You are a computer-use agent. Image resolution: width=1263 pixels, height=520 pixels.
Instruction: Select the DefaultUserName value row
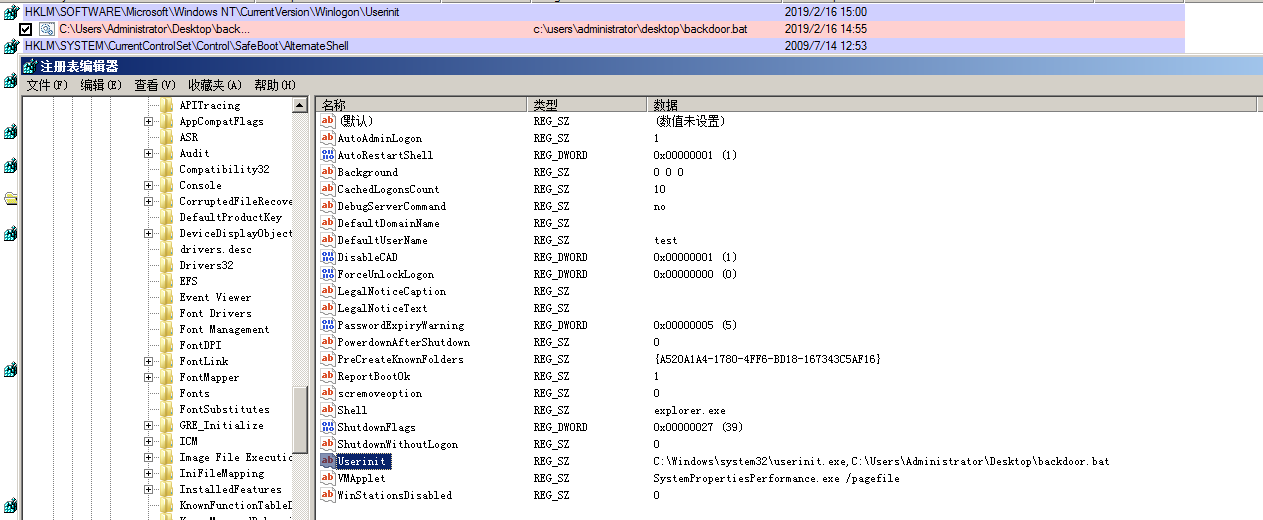(x=788, y=240)
